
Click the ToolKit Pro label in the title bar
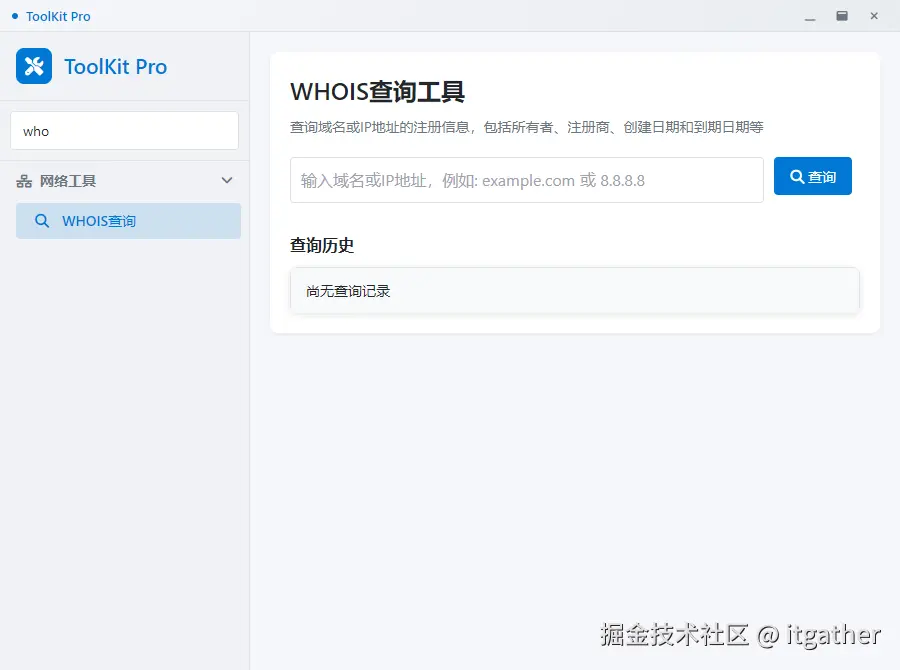57,16
